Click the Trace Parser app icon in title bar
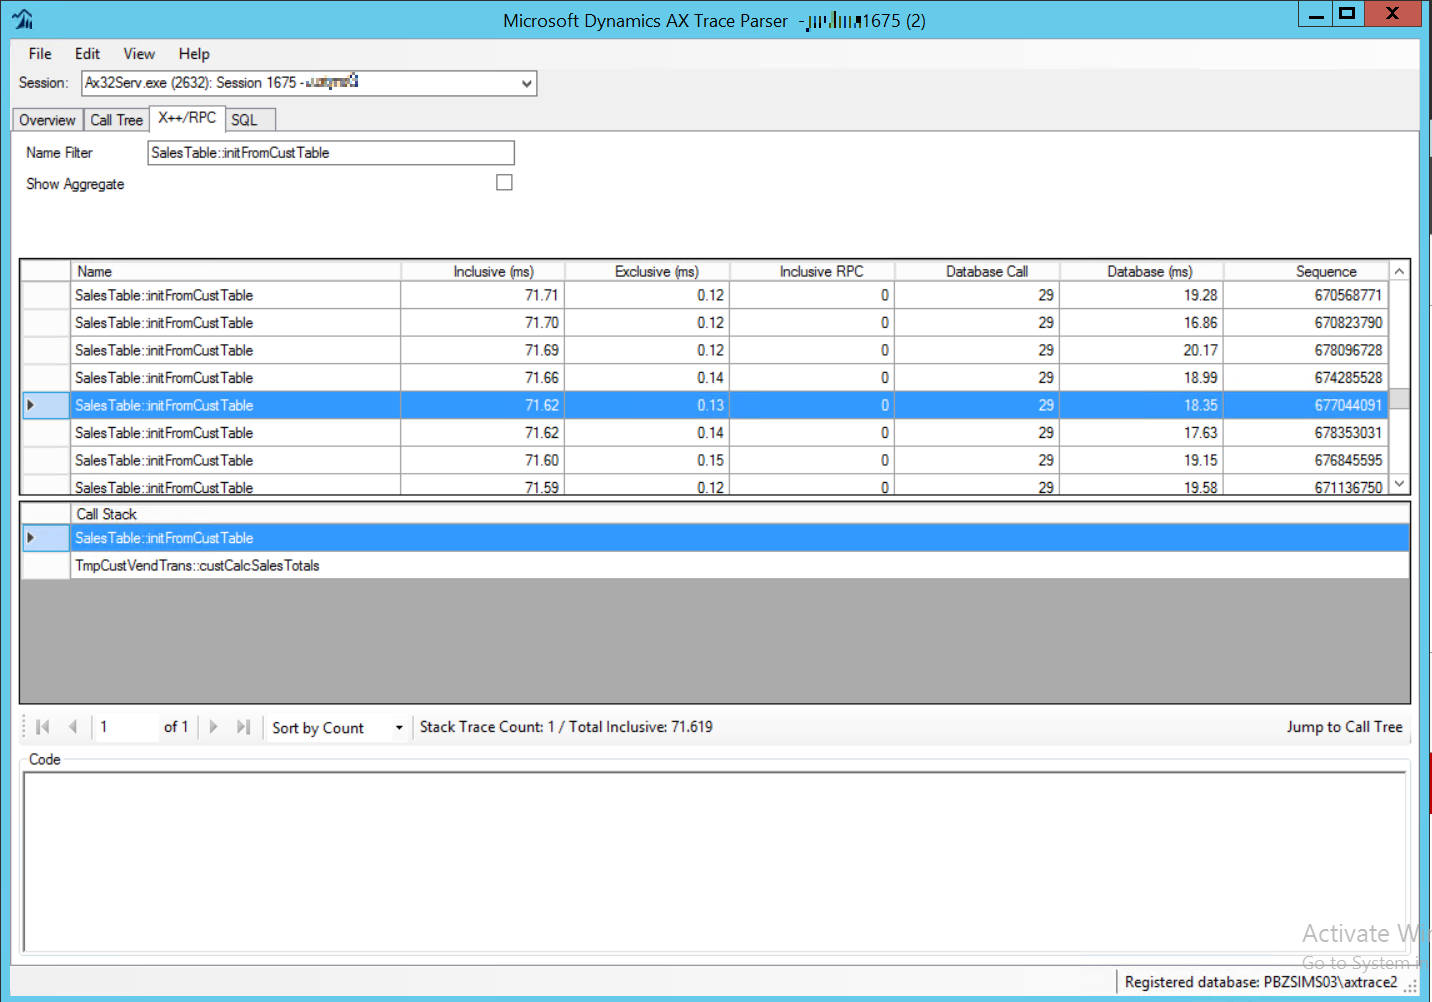The height and width of the screenshot is (1002, 1432). tap(22, 19)
